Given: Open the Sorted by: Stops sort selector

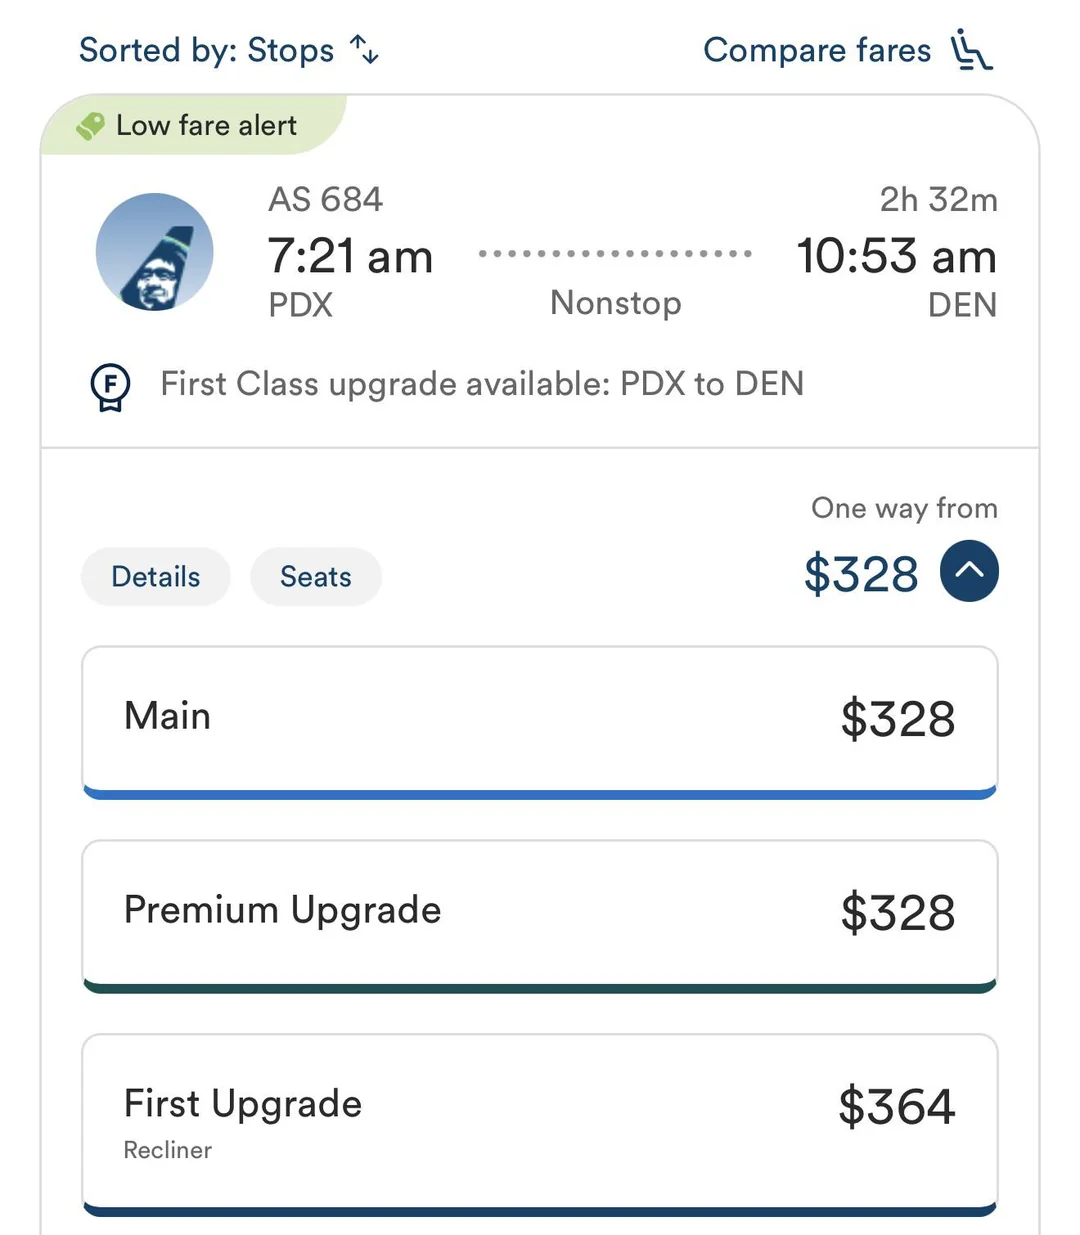Looking at the screenshot, I should pyautogui.click(x=207, y=50).
